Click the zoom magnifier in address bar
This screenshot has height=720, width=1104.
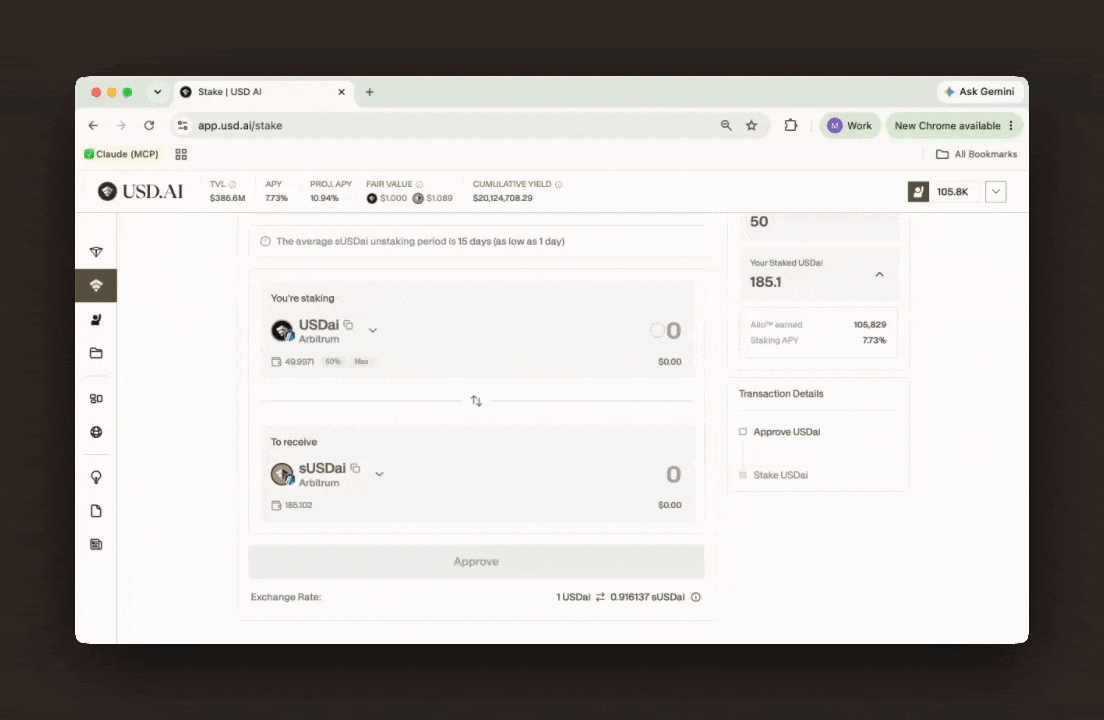click(726, 125)
